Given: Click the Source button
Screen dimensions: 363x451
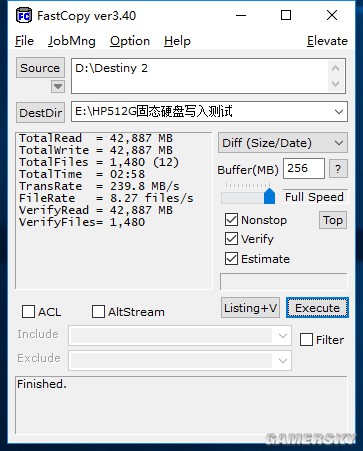Looking at the screenshot, I should click(40, 68).
